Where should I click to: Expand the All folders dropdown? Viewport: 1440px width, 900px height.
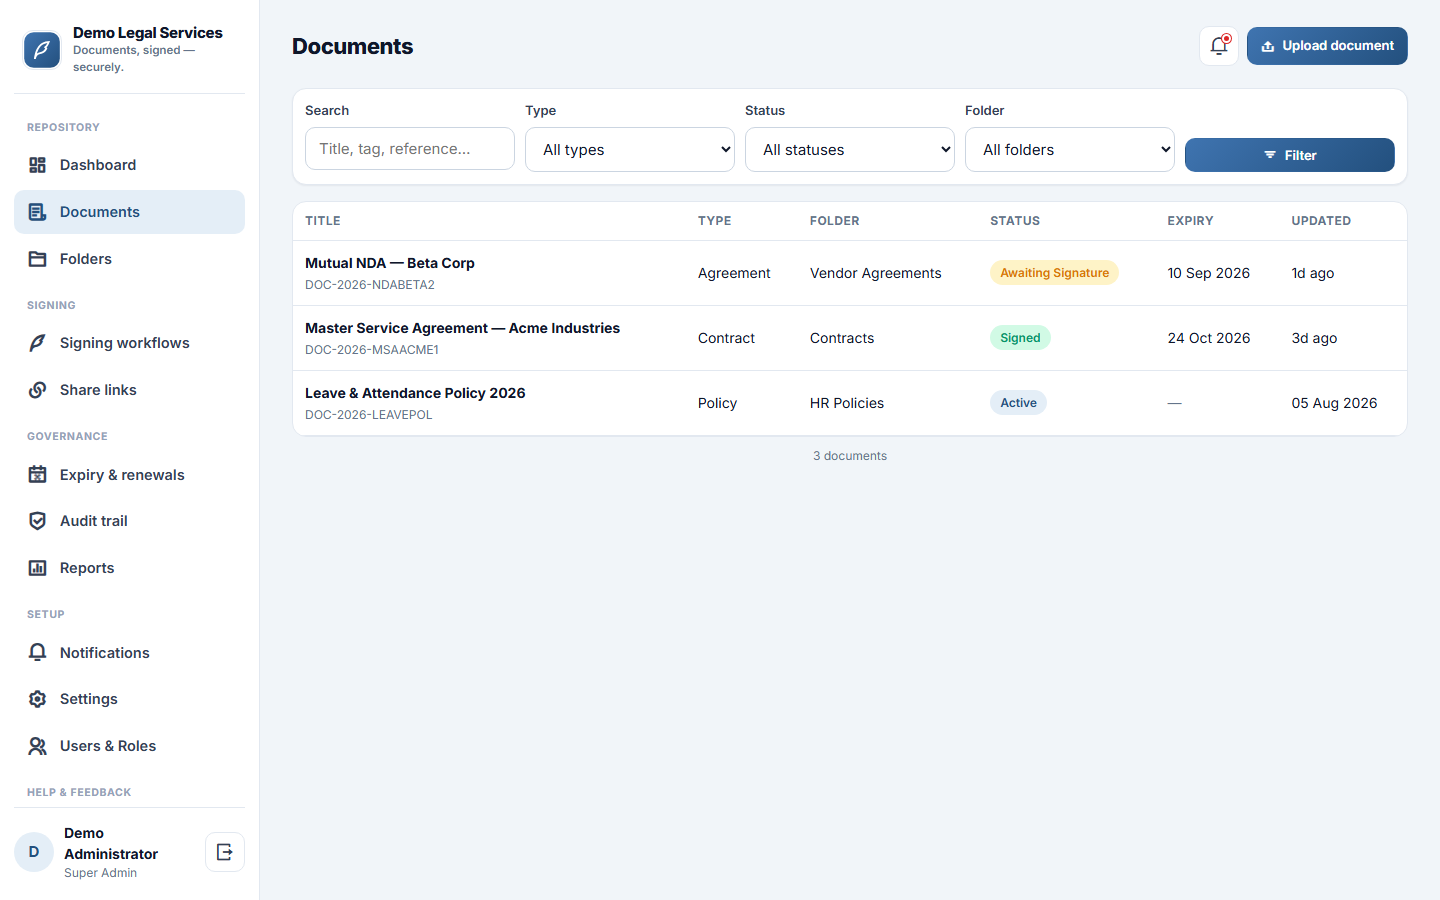[x=1070, y=149]
